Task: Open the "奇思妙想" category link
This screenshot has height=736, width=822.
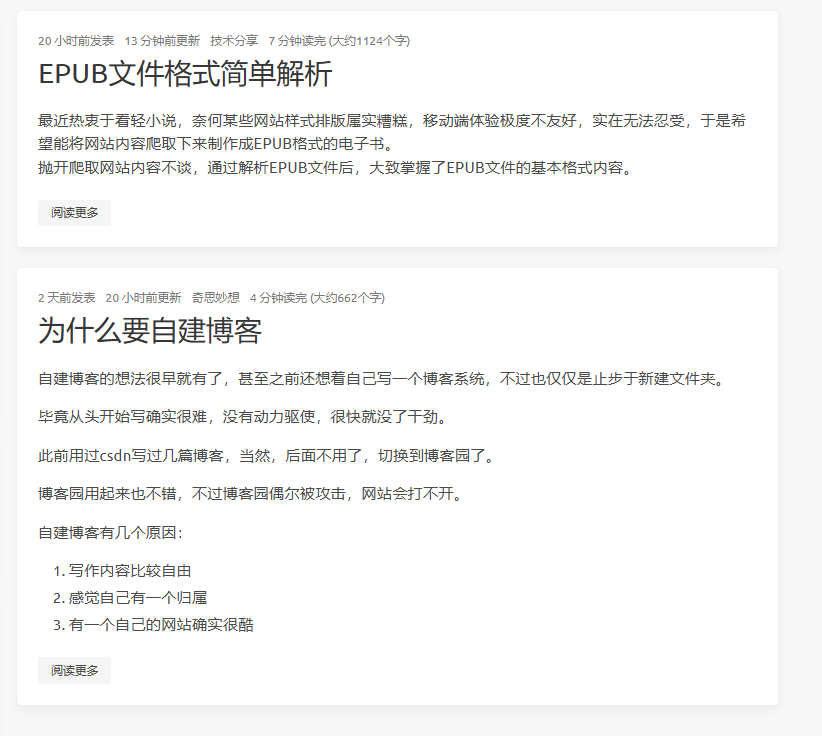Action: coord(215,298)
